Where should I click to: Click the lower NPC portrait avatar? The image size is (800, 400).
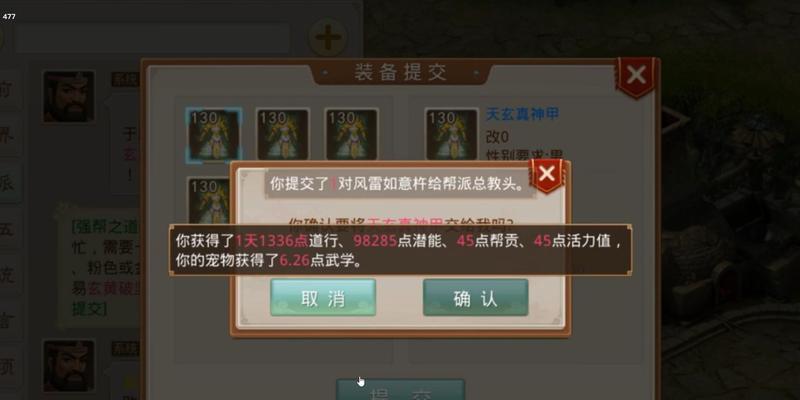(x=68, y=366)
